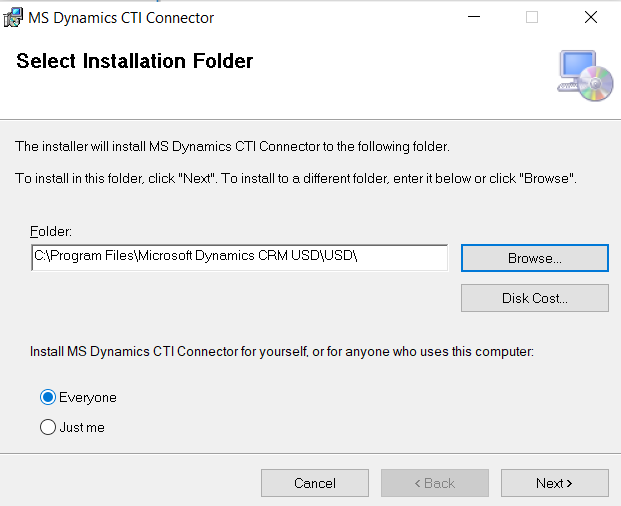
Task: Close the installer with the X button
Action: [x=589, y=17]
